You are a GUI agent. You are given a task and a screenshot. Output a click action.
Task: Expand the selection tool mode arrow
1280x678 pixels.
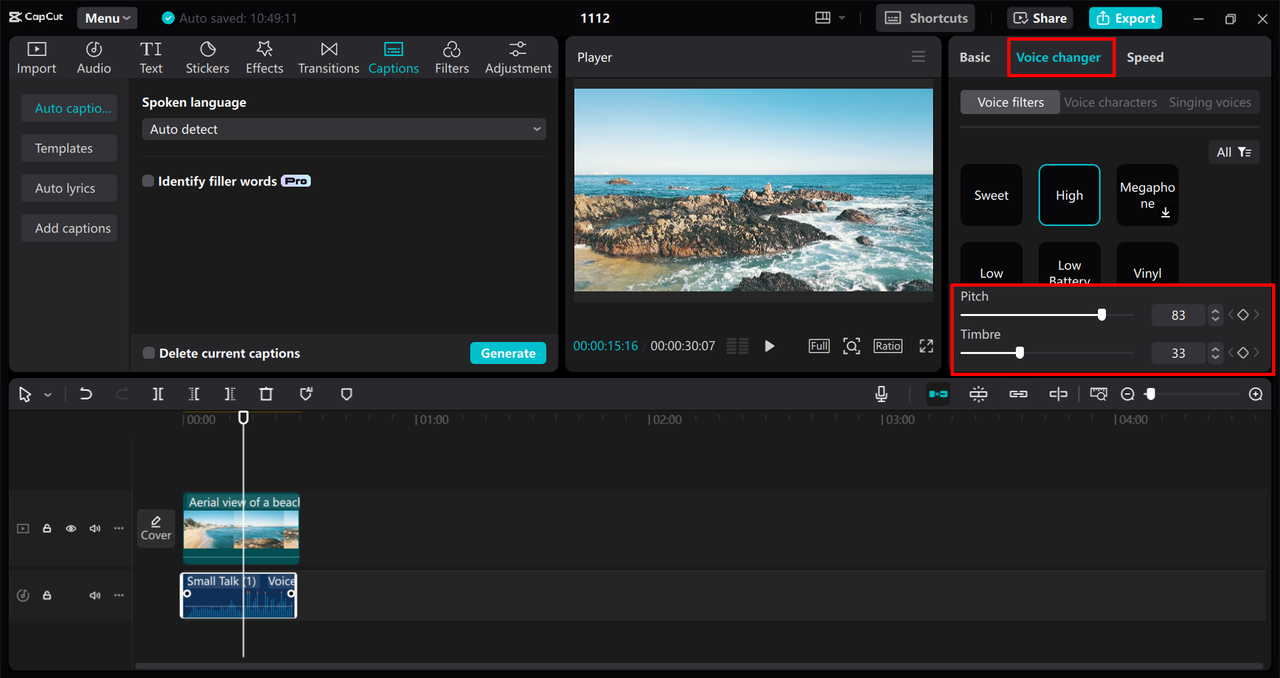[47, 395]
